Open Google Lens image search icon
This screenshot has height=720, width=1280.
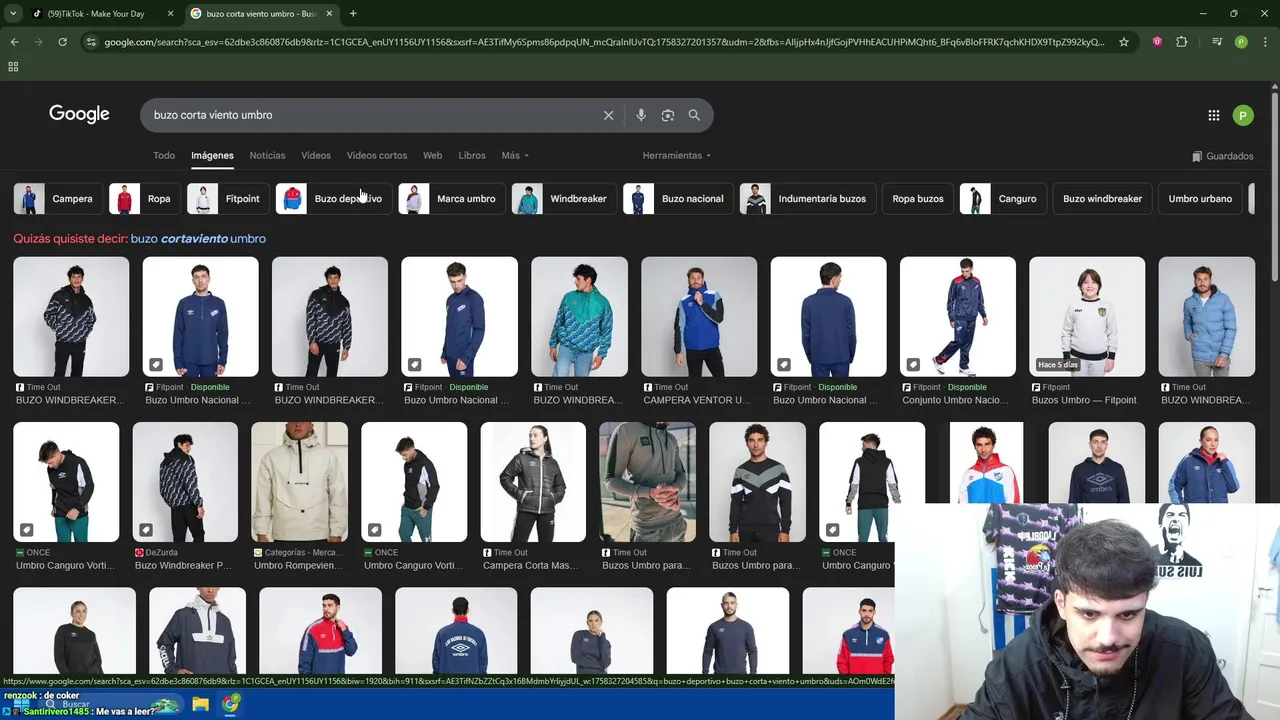668,115
